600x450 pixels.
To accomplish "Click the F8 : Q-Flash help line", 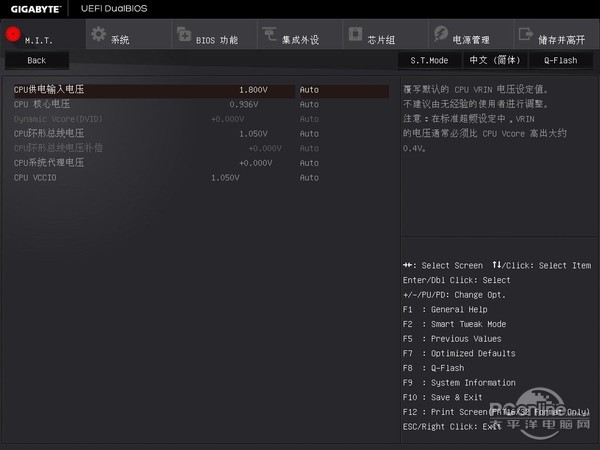I will 434,368.
